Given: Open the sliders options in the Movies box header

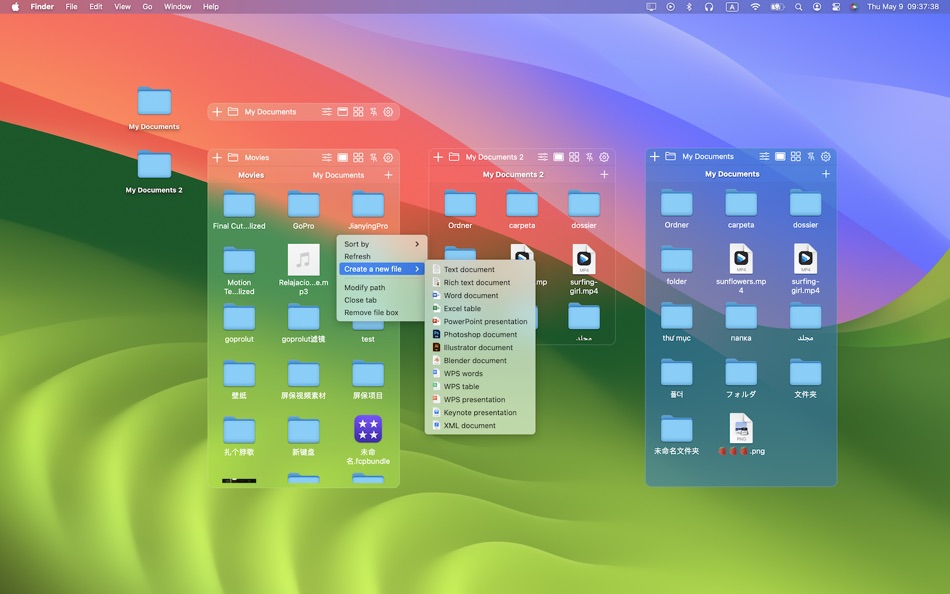Looking at the screenshot, I should point(327,157).
